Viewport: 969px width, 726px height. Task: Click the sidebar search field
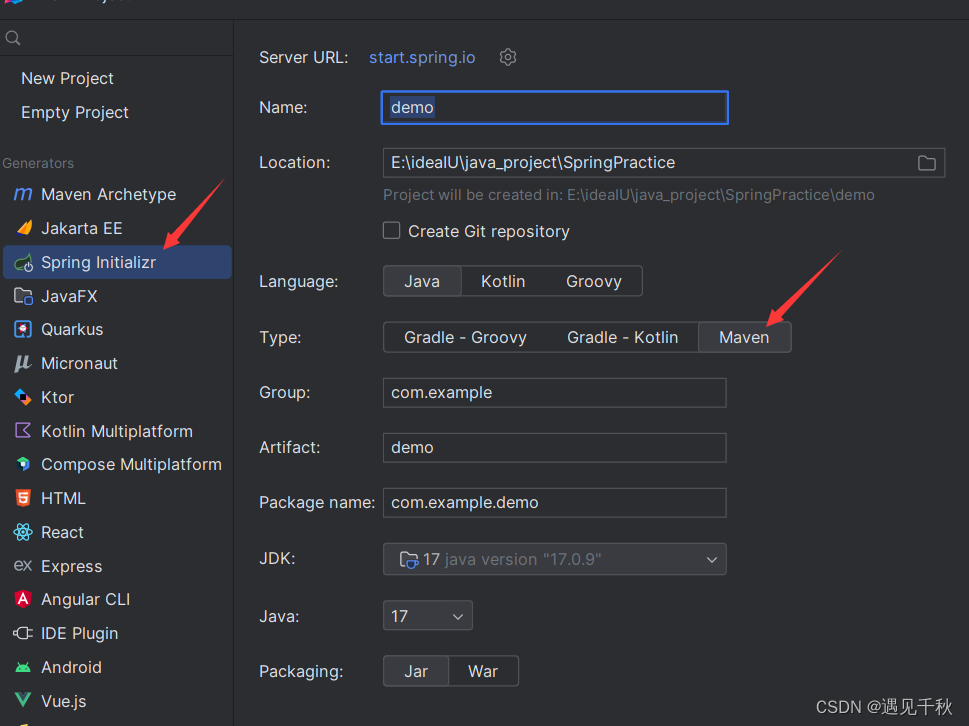tap(117, 38)
